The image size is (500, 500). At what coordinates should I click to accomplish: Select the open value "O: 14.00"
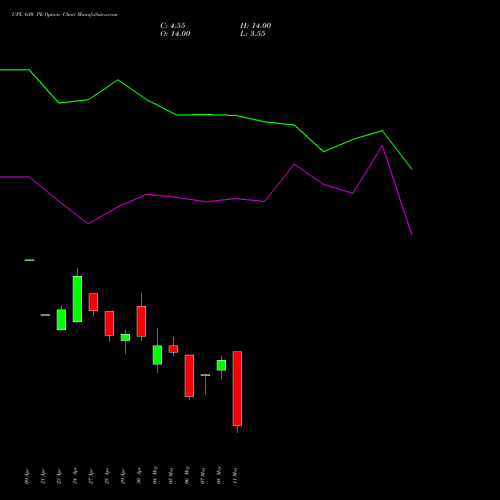pos(175,34)
